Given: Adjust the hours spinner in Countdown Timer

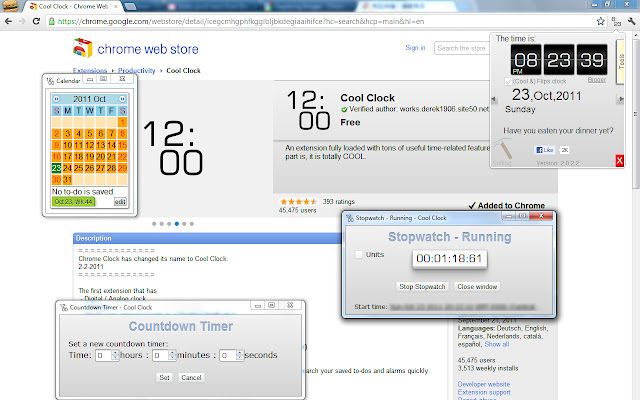Looking at the screenshot, I should pos(115,355).
